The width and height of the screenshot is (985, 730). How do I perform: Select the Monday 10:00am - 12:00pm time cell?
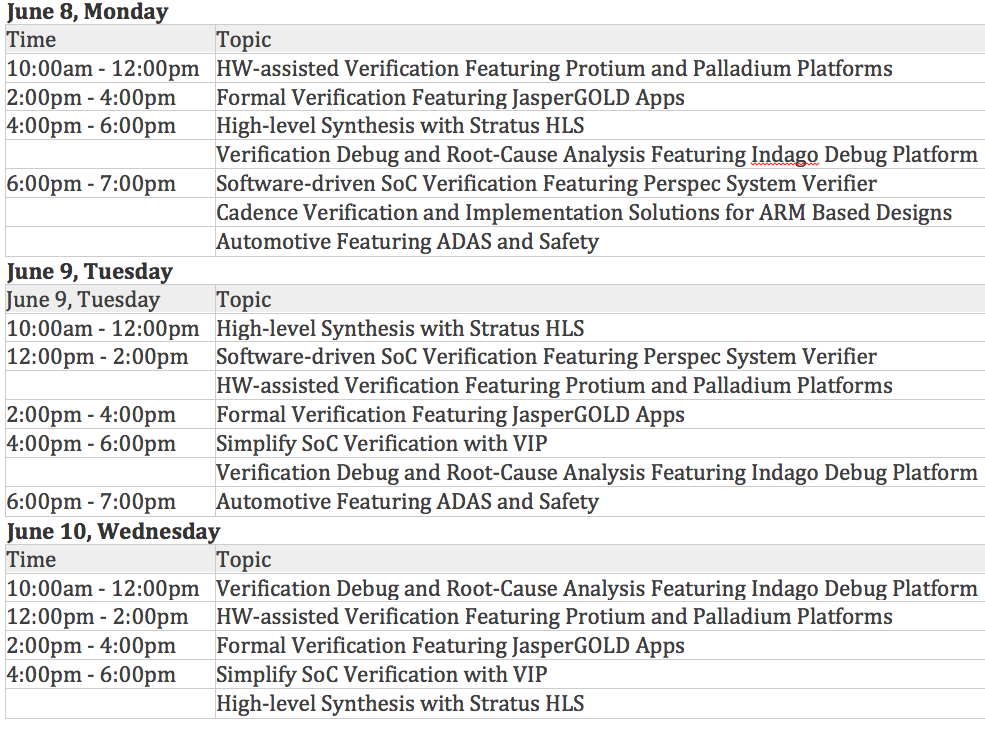point(103,68)
